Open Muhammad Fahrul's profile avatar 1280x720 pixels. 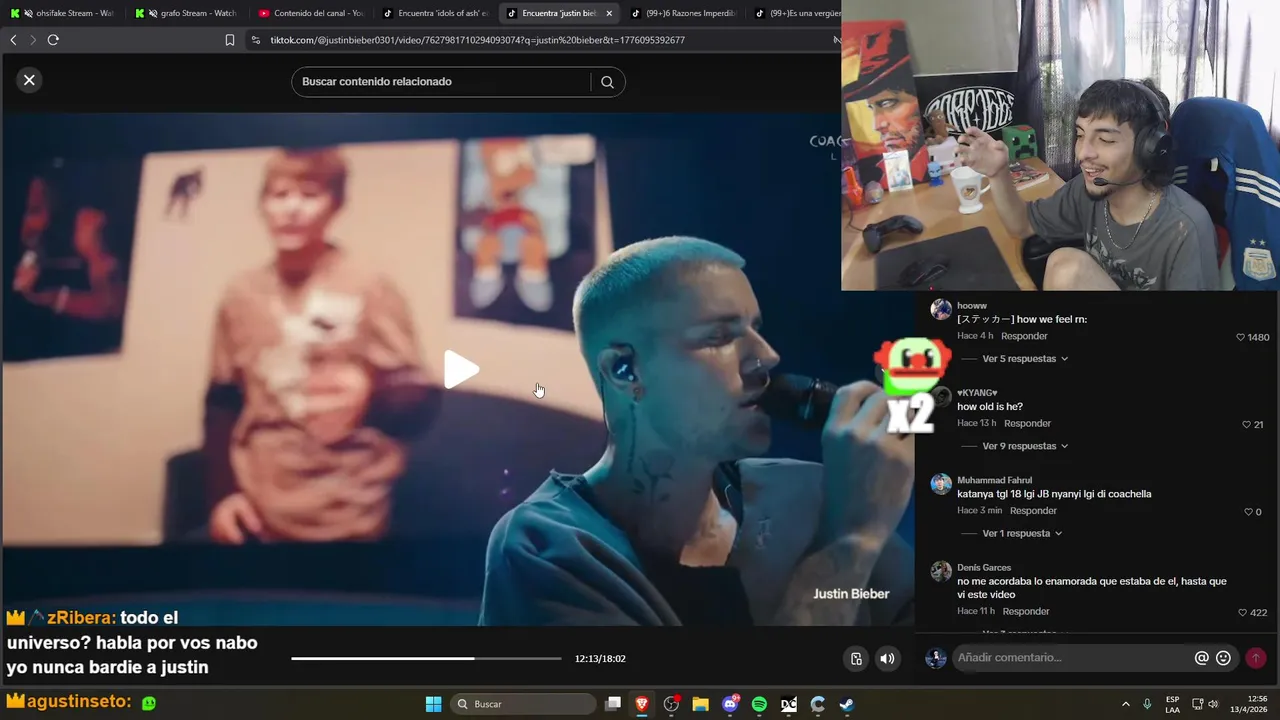click(941, 484)
